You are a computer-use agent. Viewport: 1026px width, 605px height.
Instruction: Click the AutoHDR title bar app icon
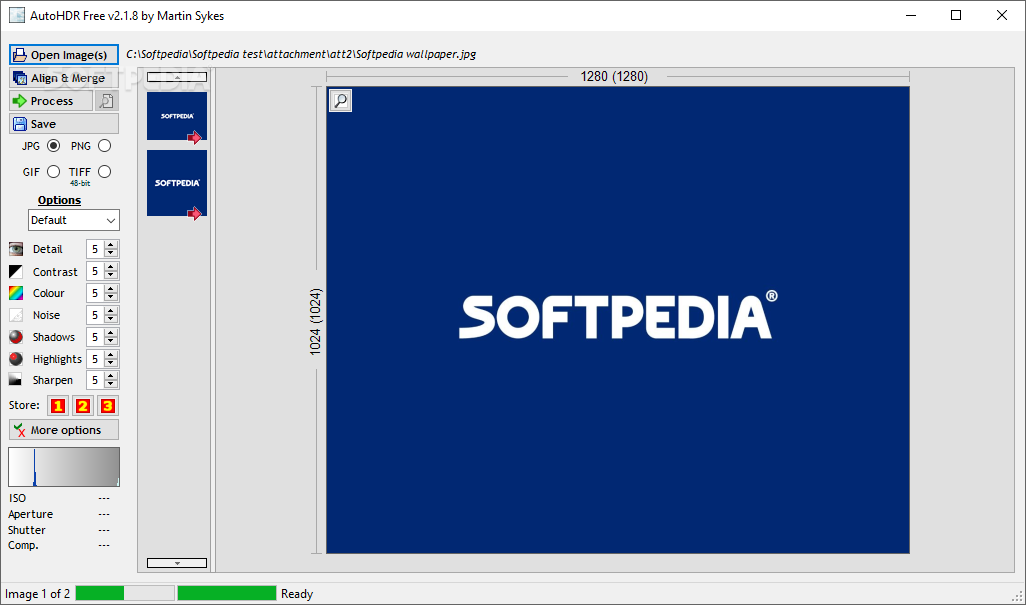[16, 15]
